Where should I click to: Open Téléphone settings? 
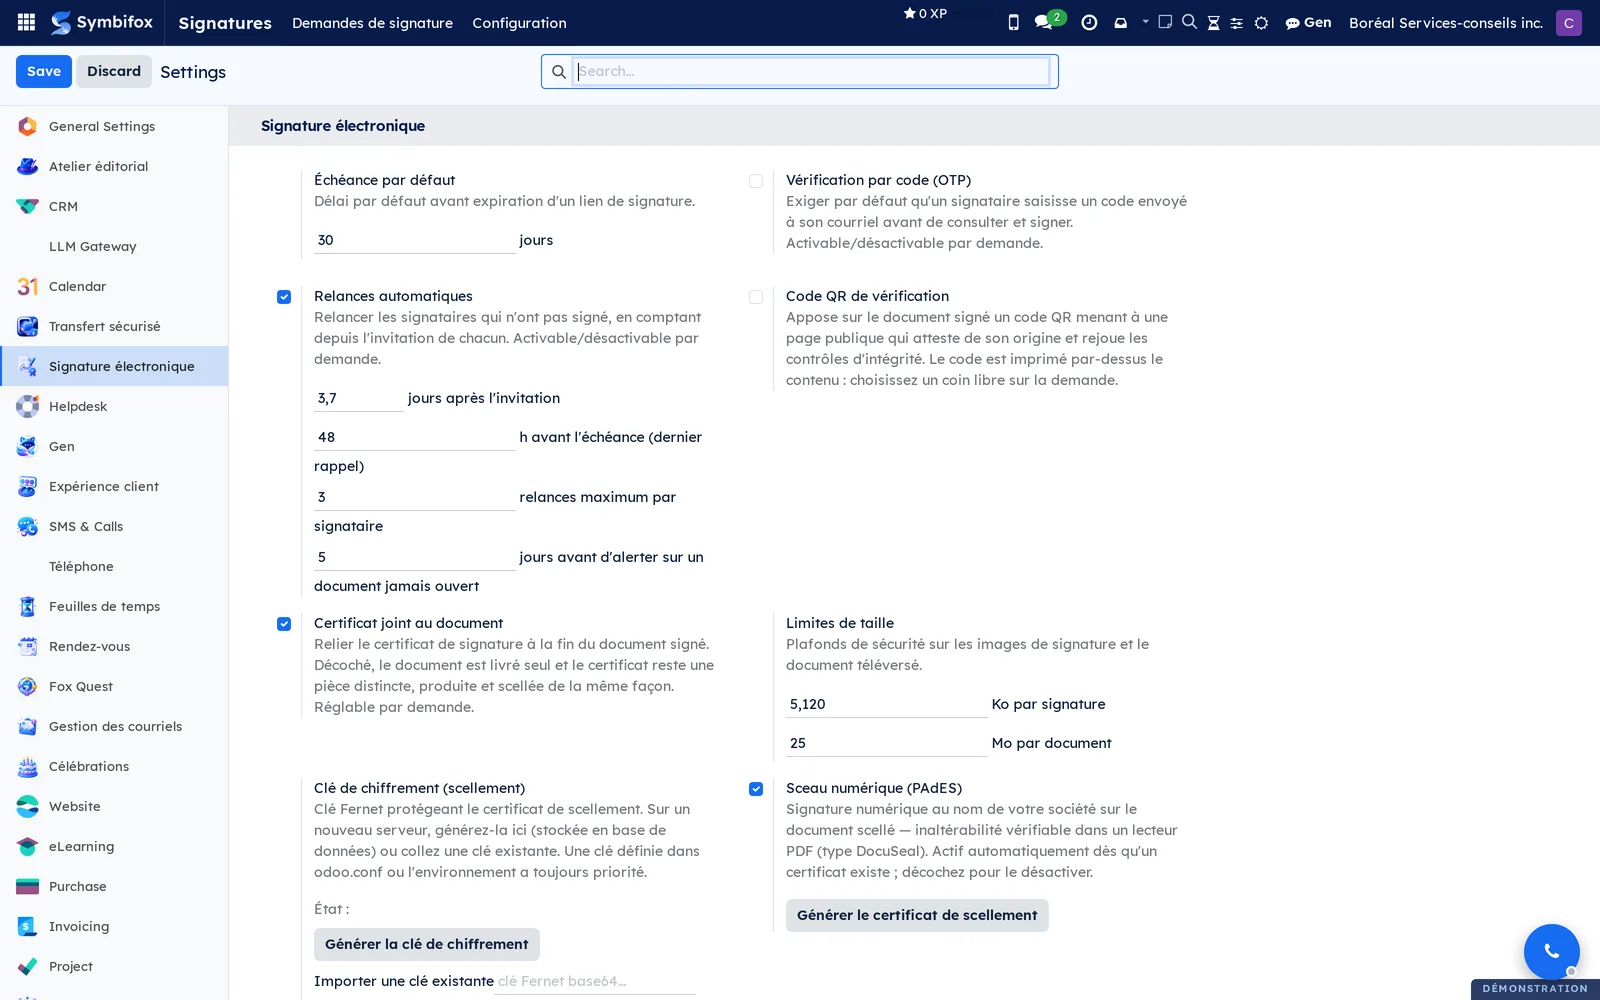(x=114, y=566)
